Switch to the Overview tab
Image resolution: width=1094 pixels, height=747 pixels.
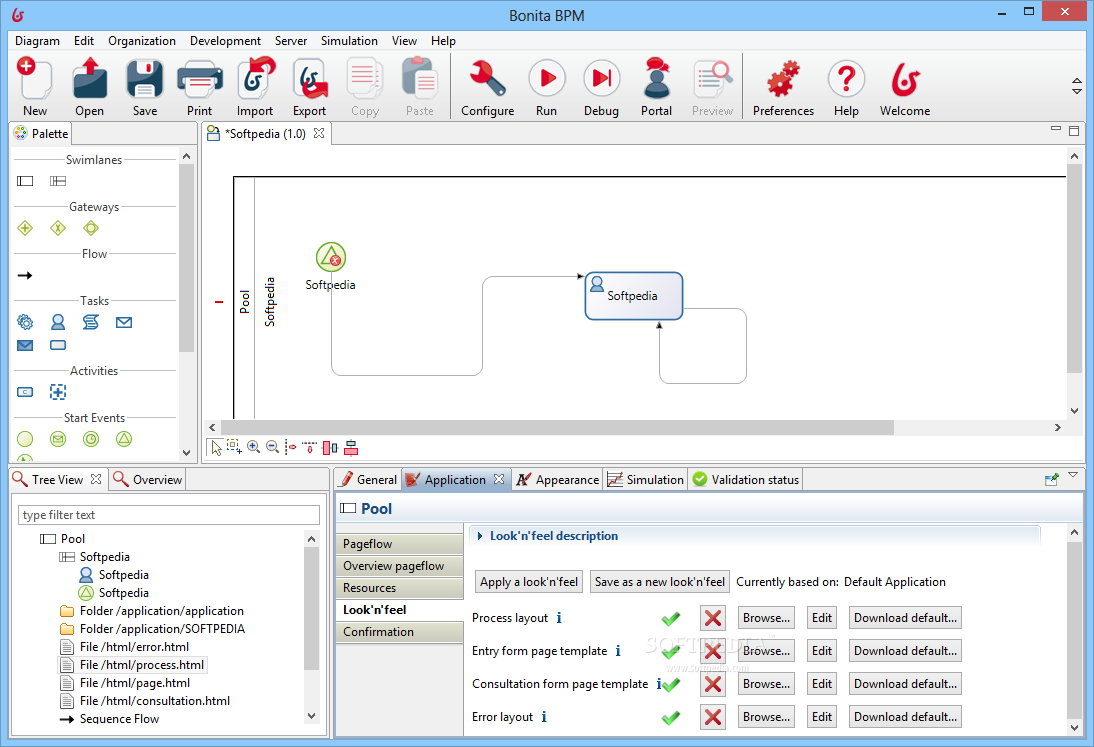pos(148,479)
